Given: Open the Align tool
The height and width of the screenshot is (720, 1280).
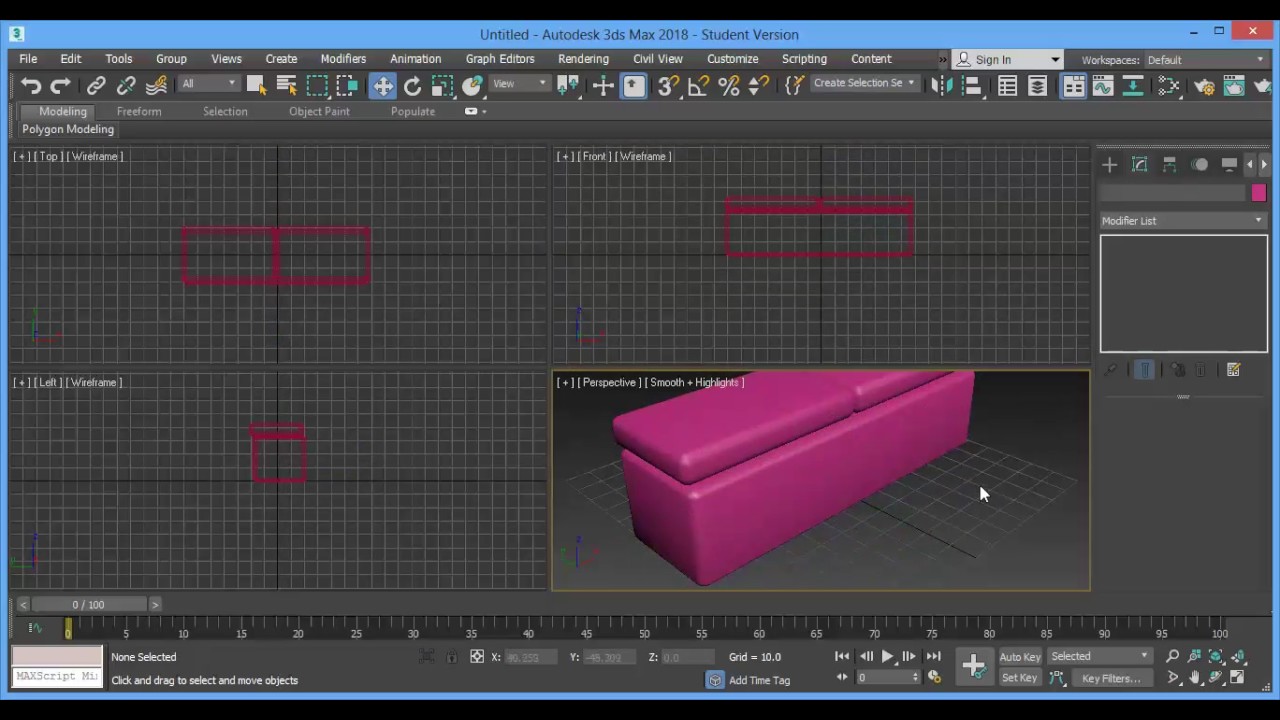Looking at the screenshot, I should 971,86.
